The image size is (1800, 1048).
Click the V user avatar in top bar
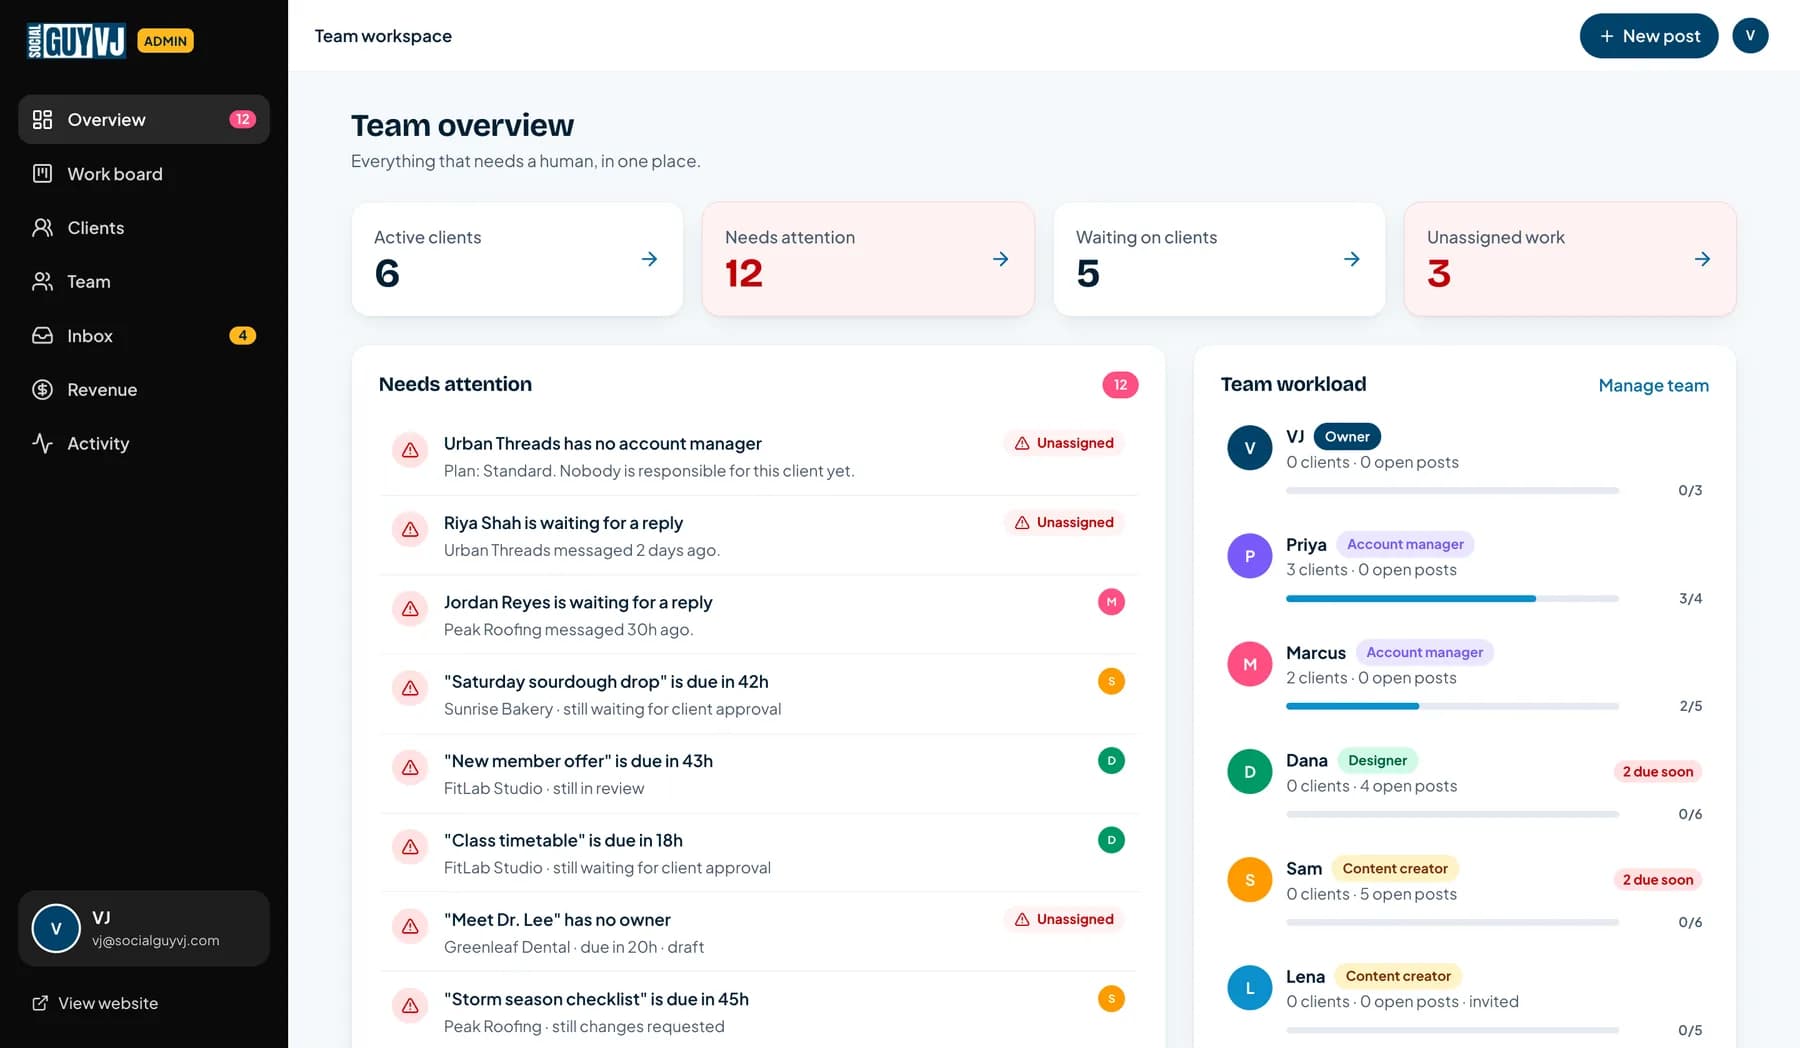pos(1750,36)
